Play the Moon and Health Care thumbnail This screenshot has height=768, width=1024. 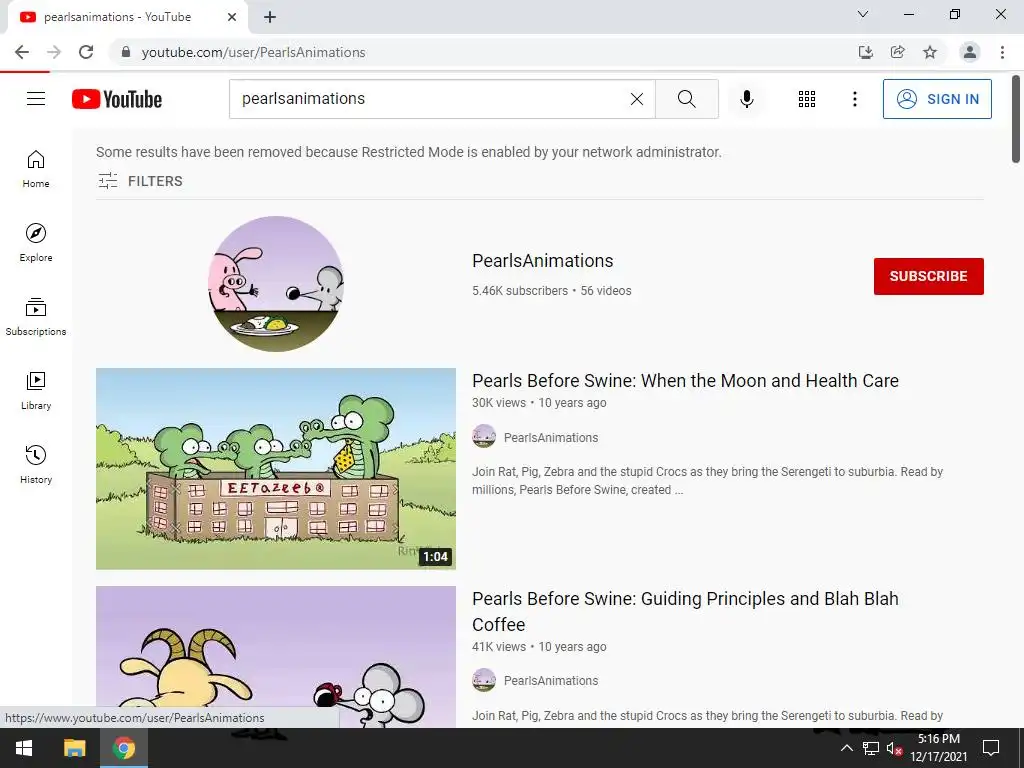coord(276,468)
